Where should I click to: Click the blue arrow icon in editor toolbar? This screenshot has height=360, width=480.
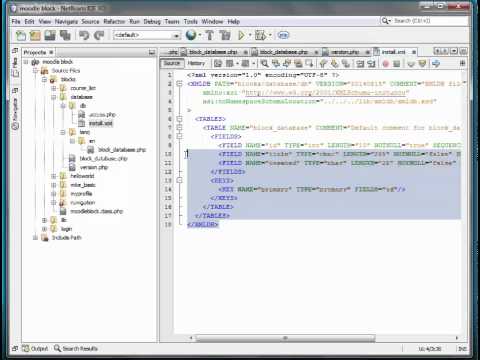point(436,63)
